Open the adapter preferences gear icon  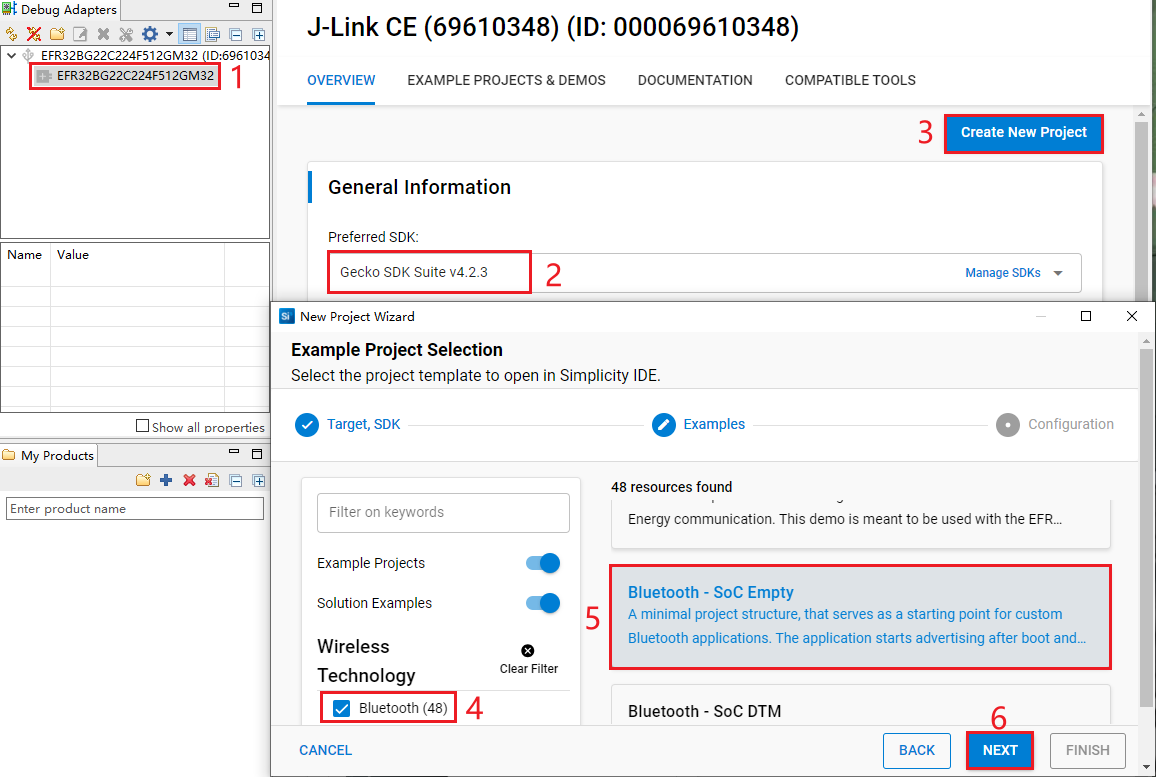coord(148,33)
